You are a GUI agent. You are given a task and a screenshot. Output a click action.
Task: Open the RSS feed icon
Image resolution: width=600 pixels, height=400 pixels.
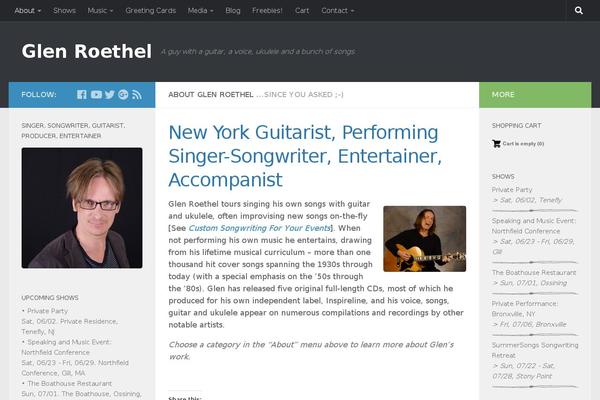[137, 95]
